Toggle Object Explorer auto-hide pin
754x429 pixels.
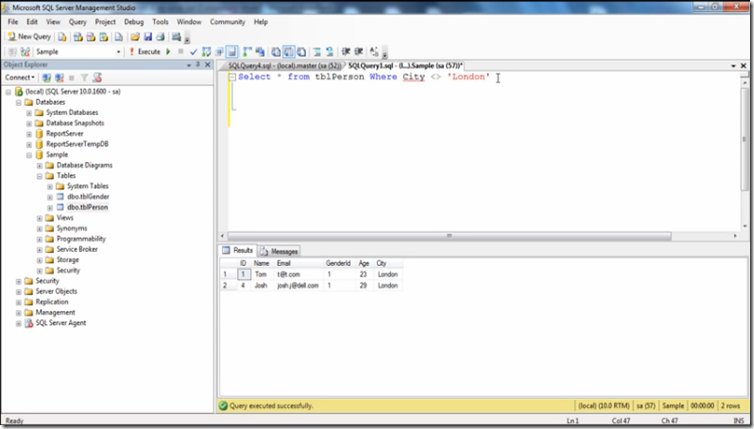pyautogui.click(x=198, y=64)
